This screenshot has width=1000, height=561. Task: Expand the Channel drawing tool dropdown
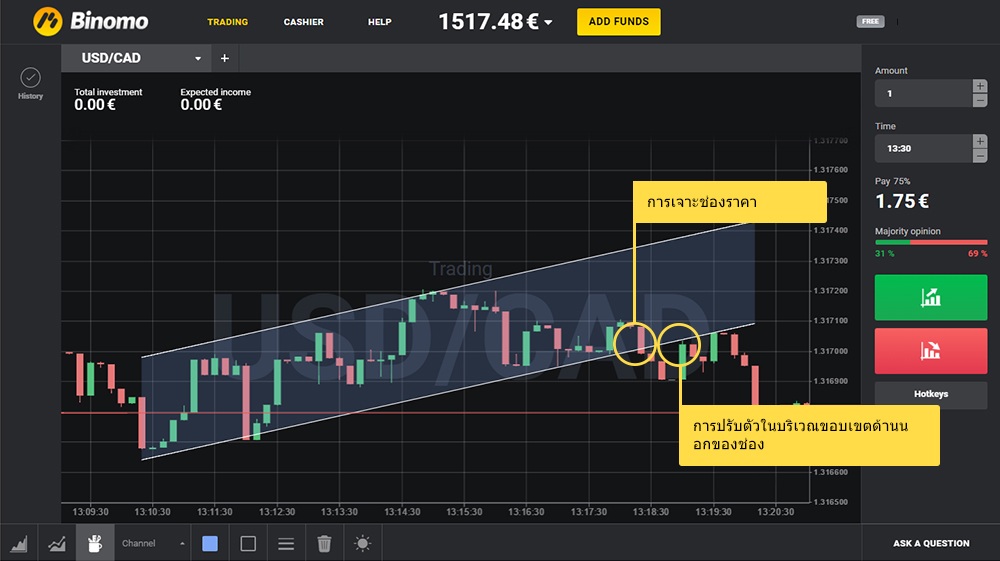(x=182, y=544)
